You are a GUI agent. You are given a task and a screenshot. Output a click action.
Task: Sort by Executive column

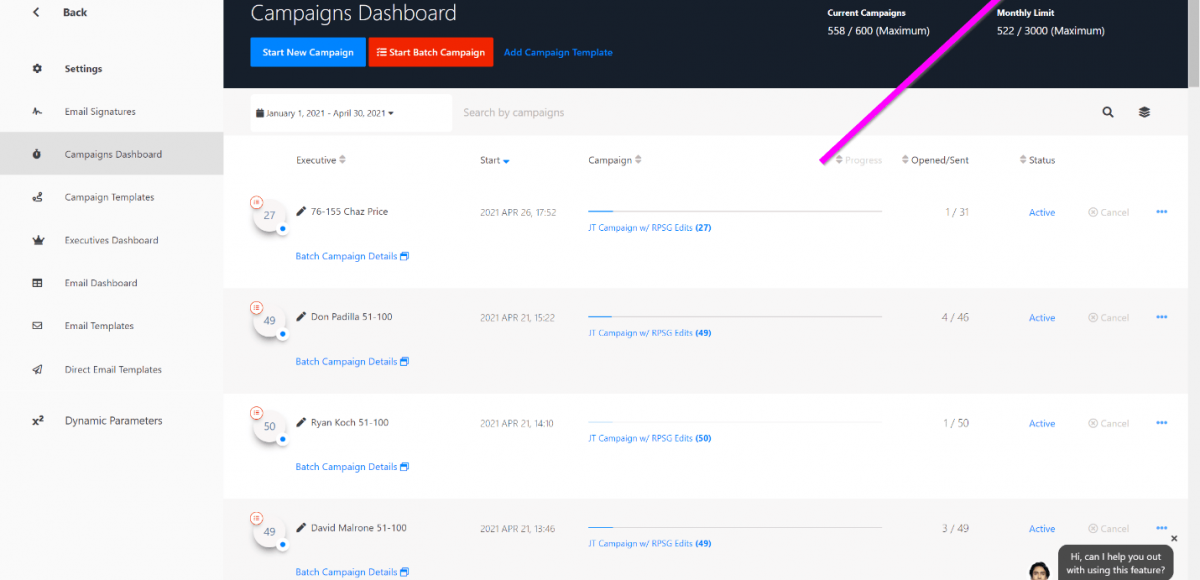click(320, 160)
